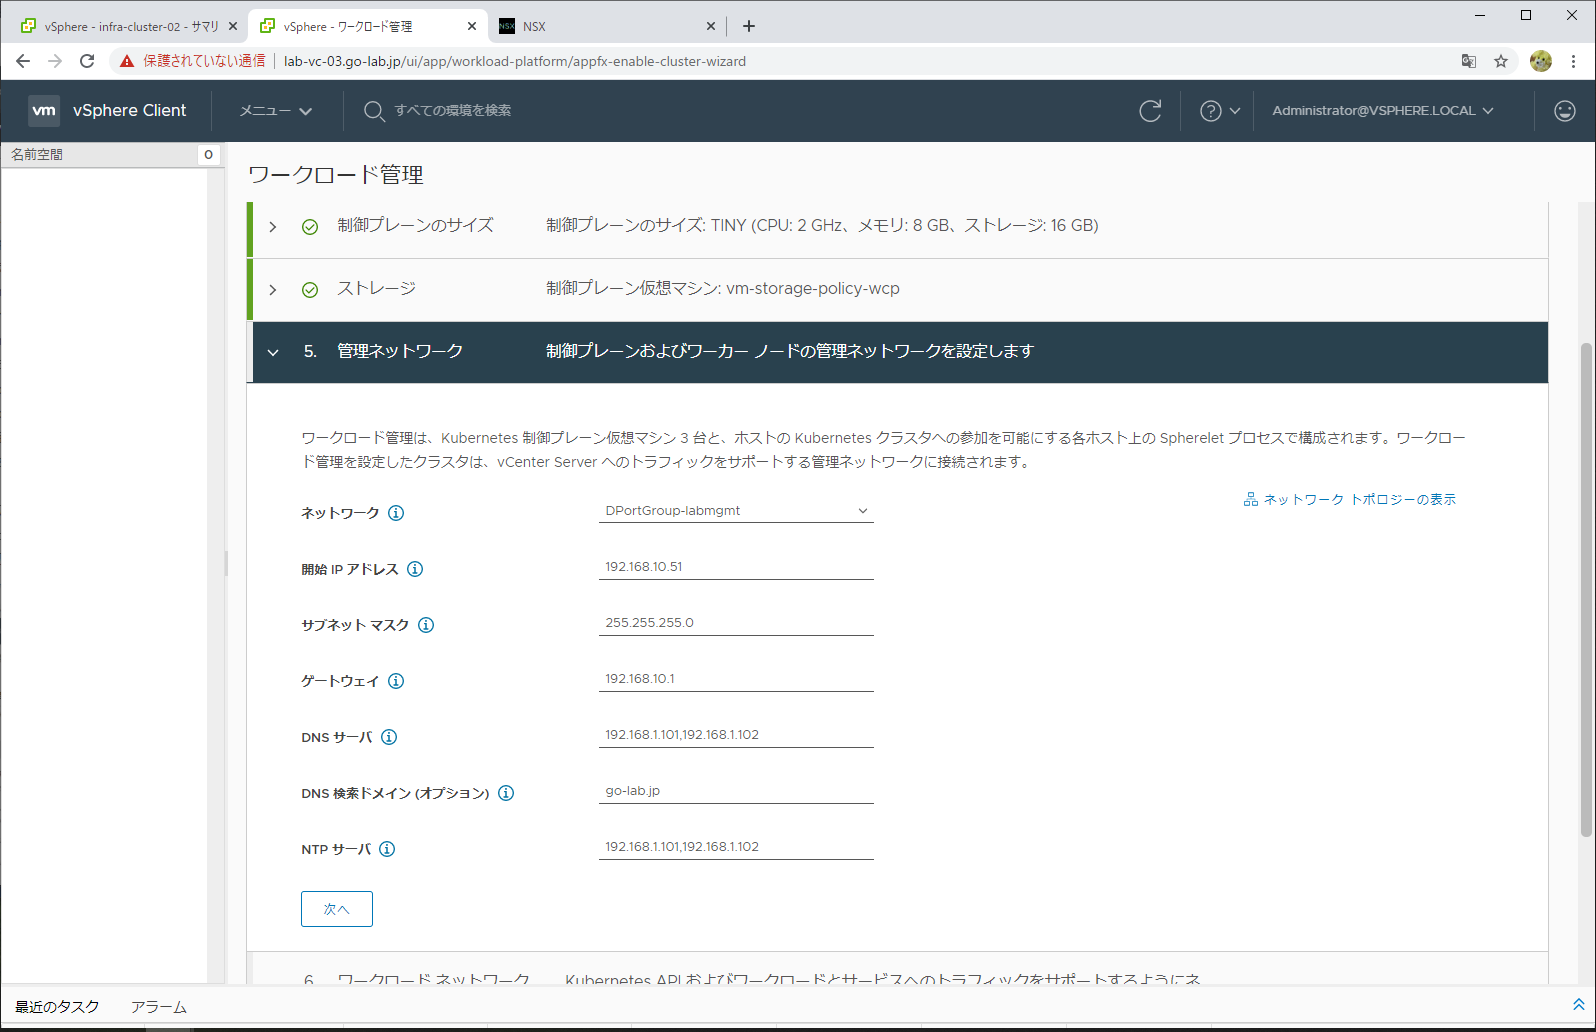Open a new browser tab with plus
Screen dimensions: 1596x1032
[749, 26]
